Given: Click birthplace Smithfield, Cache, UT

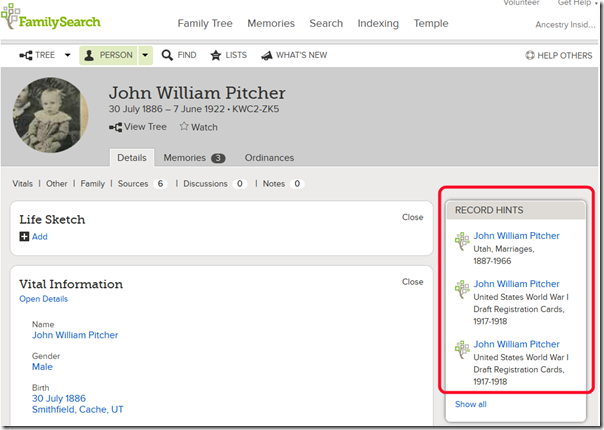Looking at the screenshot, I should [x=78, y=409].
